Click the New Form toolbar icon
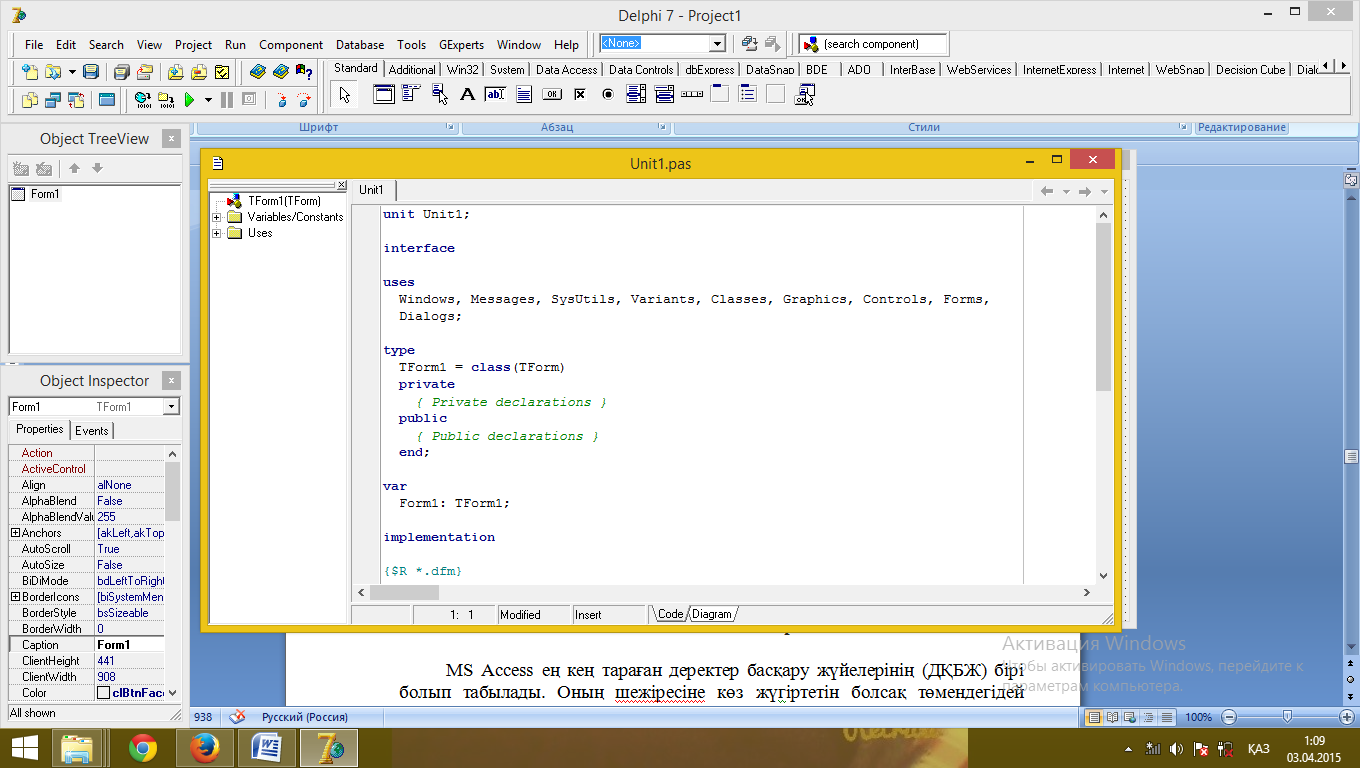 coord(107,99)
